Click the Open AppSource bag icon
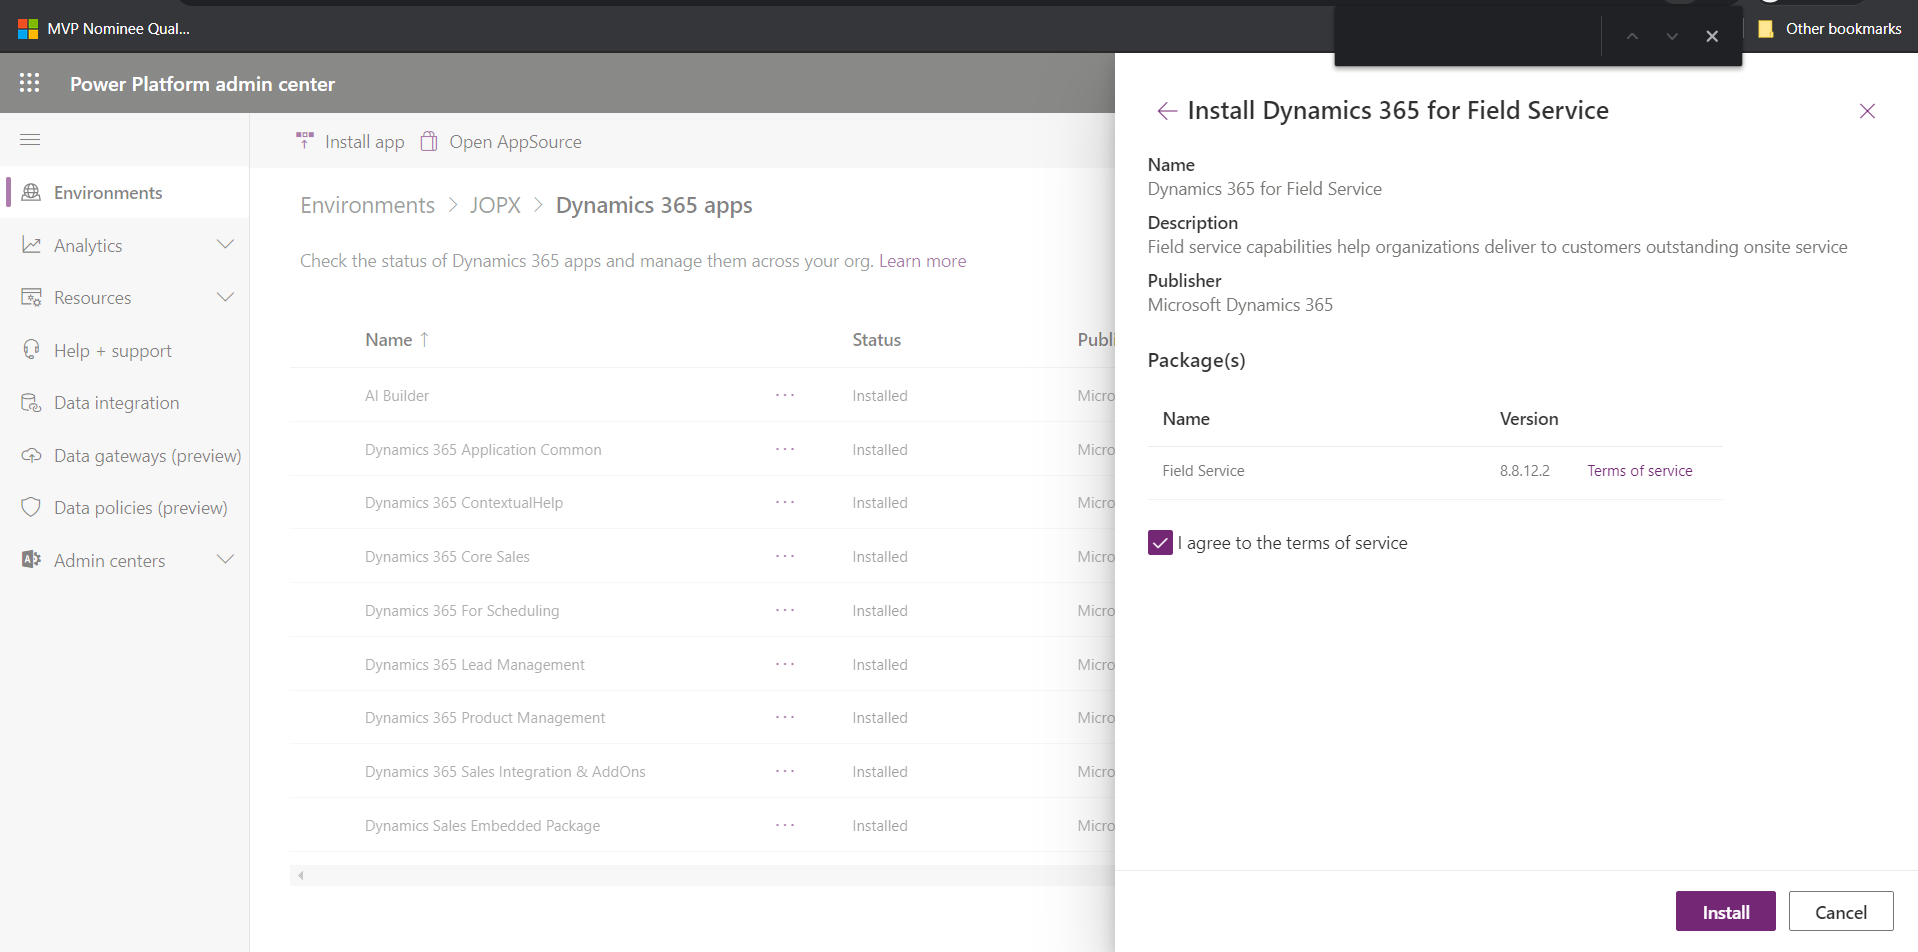The height and width of the screenshot is (952, 1918). [429, 141]
